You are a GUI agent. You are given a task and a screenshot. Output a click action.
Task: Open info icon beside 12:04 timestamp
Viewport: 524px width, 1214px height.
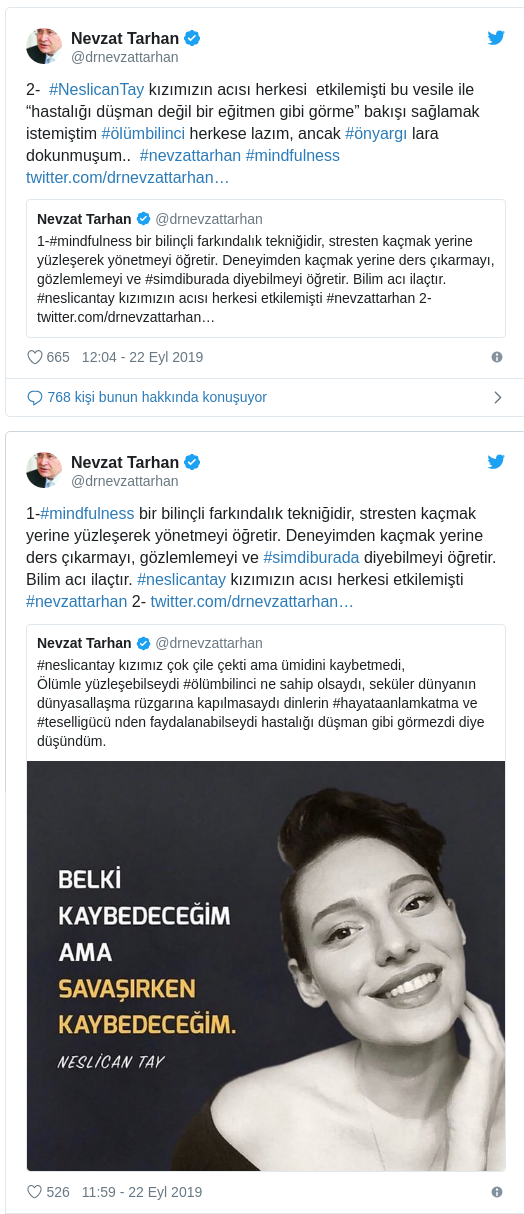(497, 357)
